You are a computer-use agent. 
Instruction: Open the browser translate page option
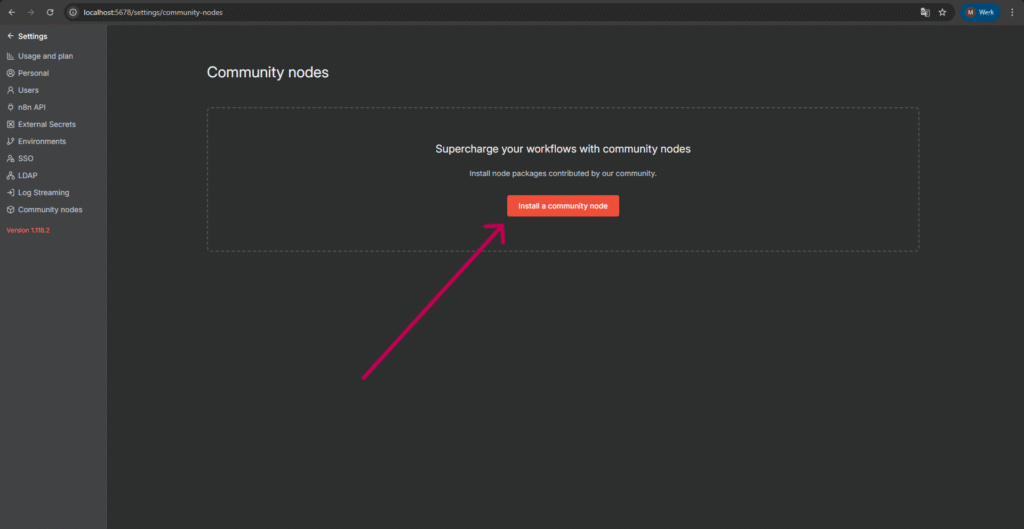(924, 12)
